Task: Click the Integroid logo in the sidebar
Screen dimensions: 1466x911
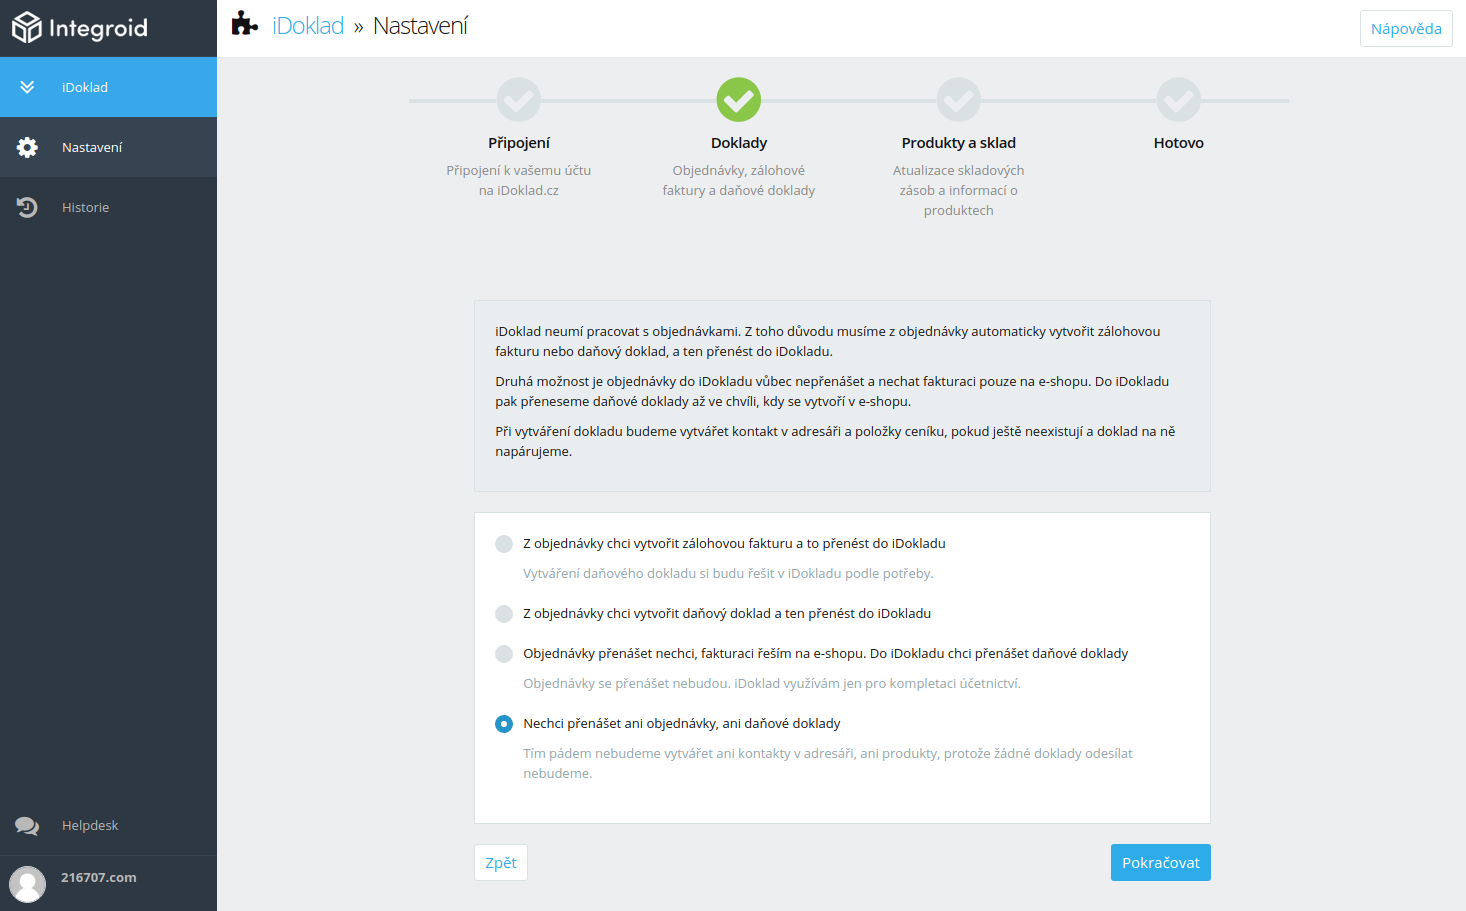Action: [x=80, y=28]
